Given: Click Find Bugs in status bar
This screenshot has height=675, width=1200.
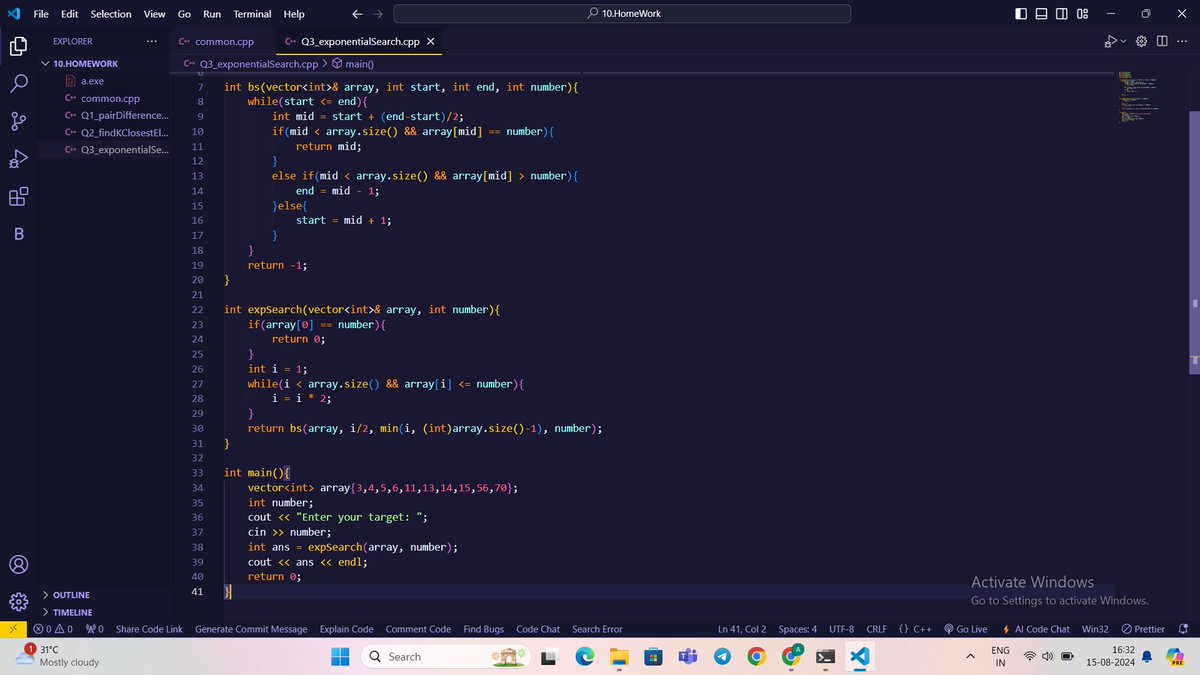Looking at the screenshot, I should tap(484, 629).
